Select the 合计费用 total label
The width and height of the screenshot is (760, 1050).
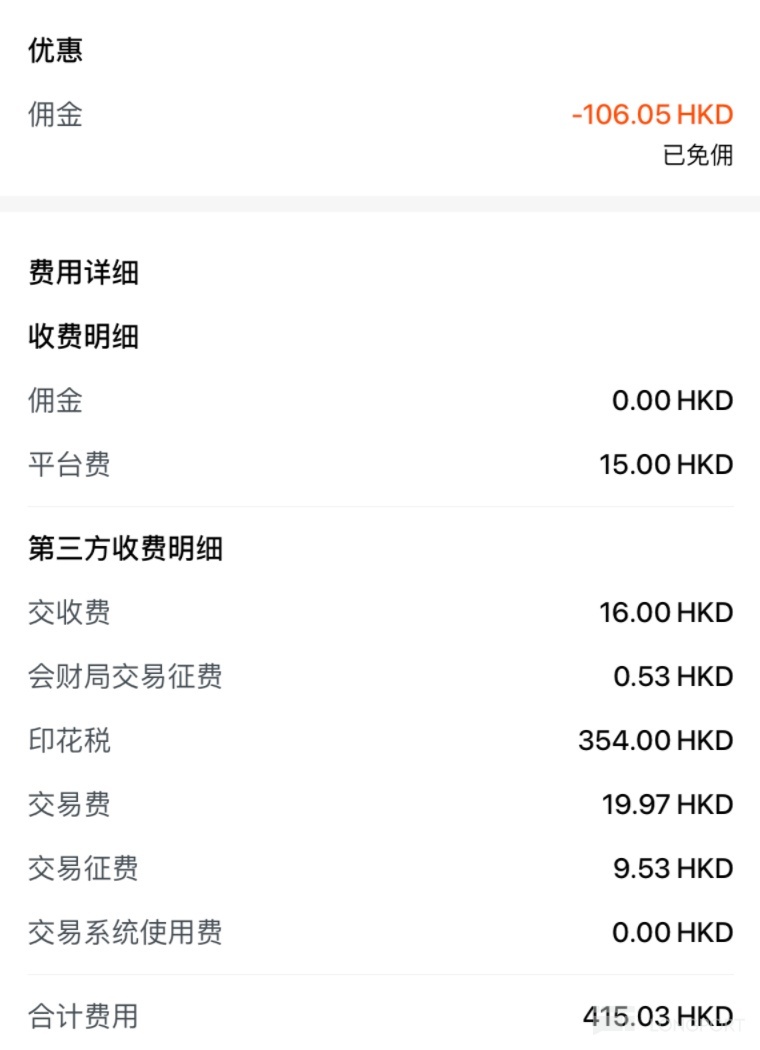click(x=83, y=1017)
